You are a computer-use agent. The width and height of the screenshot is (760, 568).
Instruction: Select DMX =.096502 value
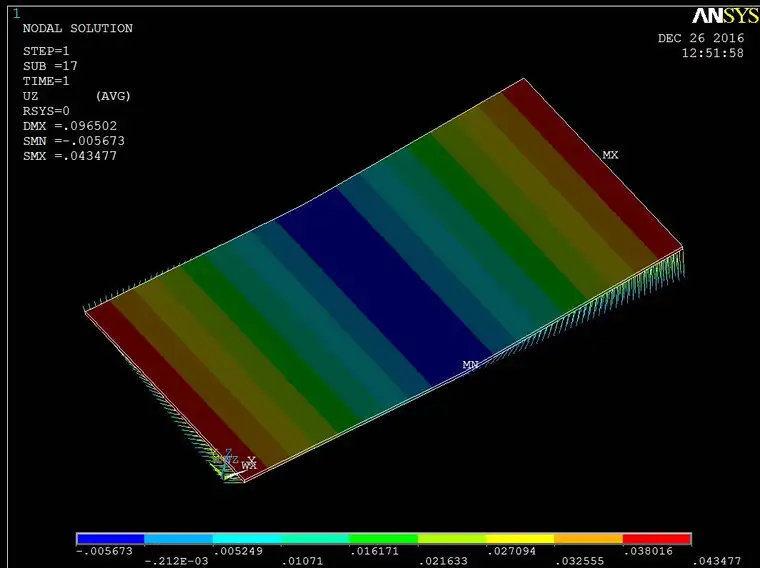click(x=70, y=126)
